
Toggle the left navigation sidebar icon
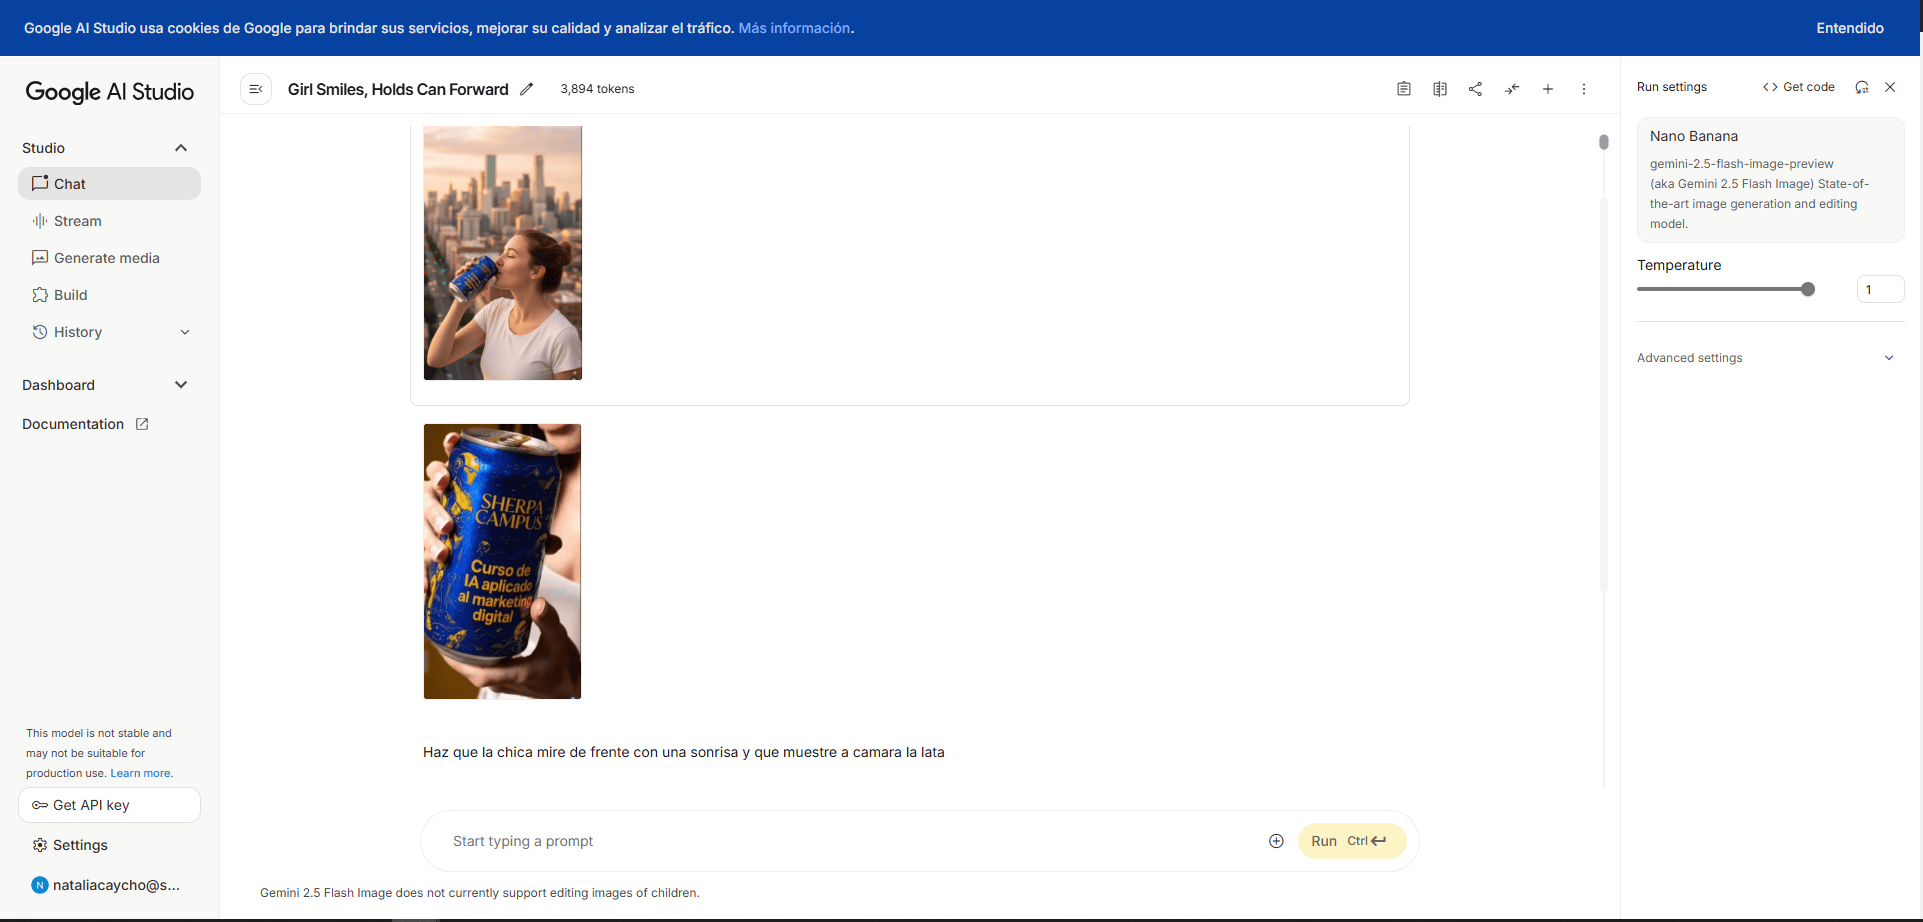point(256,89)
